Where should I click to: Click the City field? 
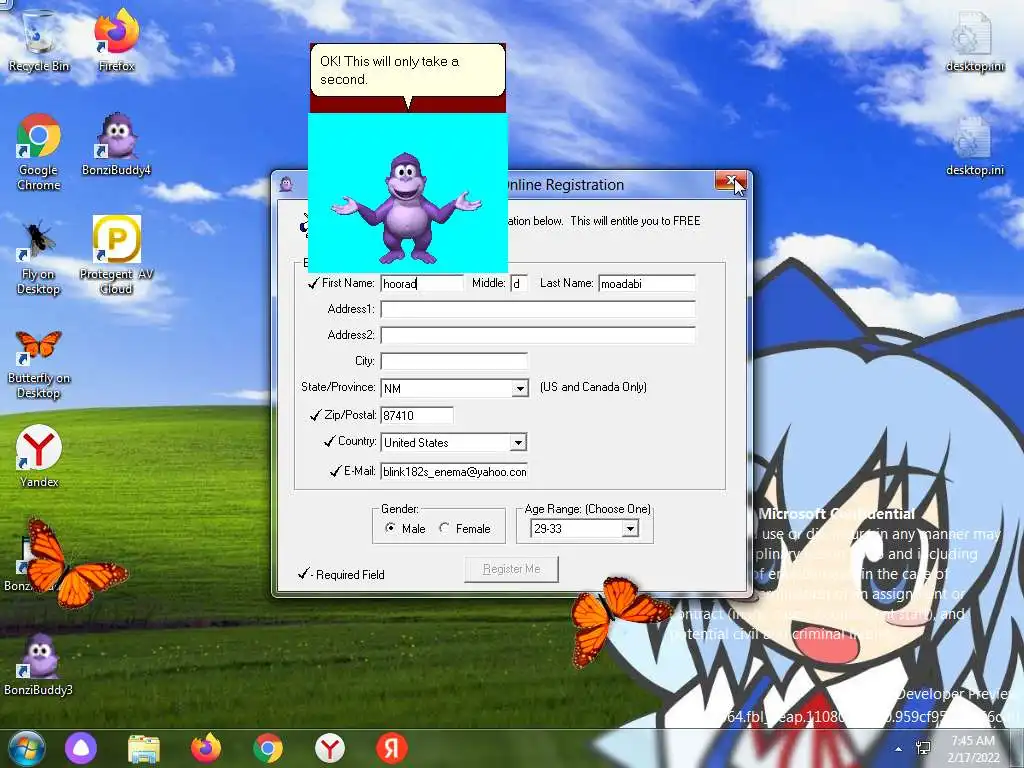click(454, 361)
